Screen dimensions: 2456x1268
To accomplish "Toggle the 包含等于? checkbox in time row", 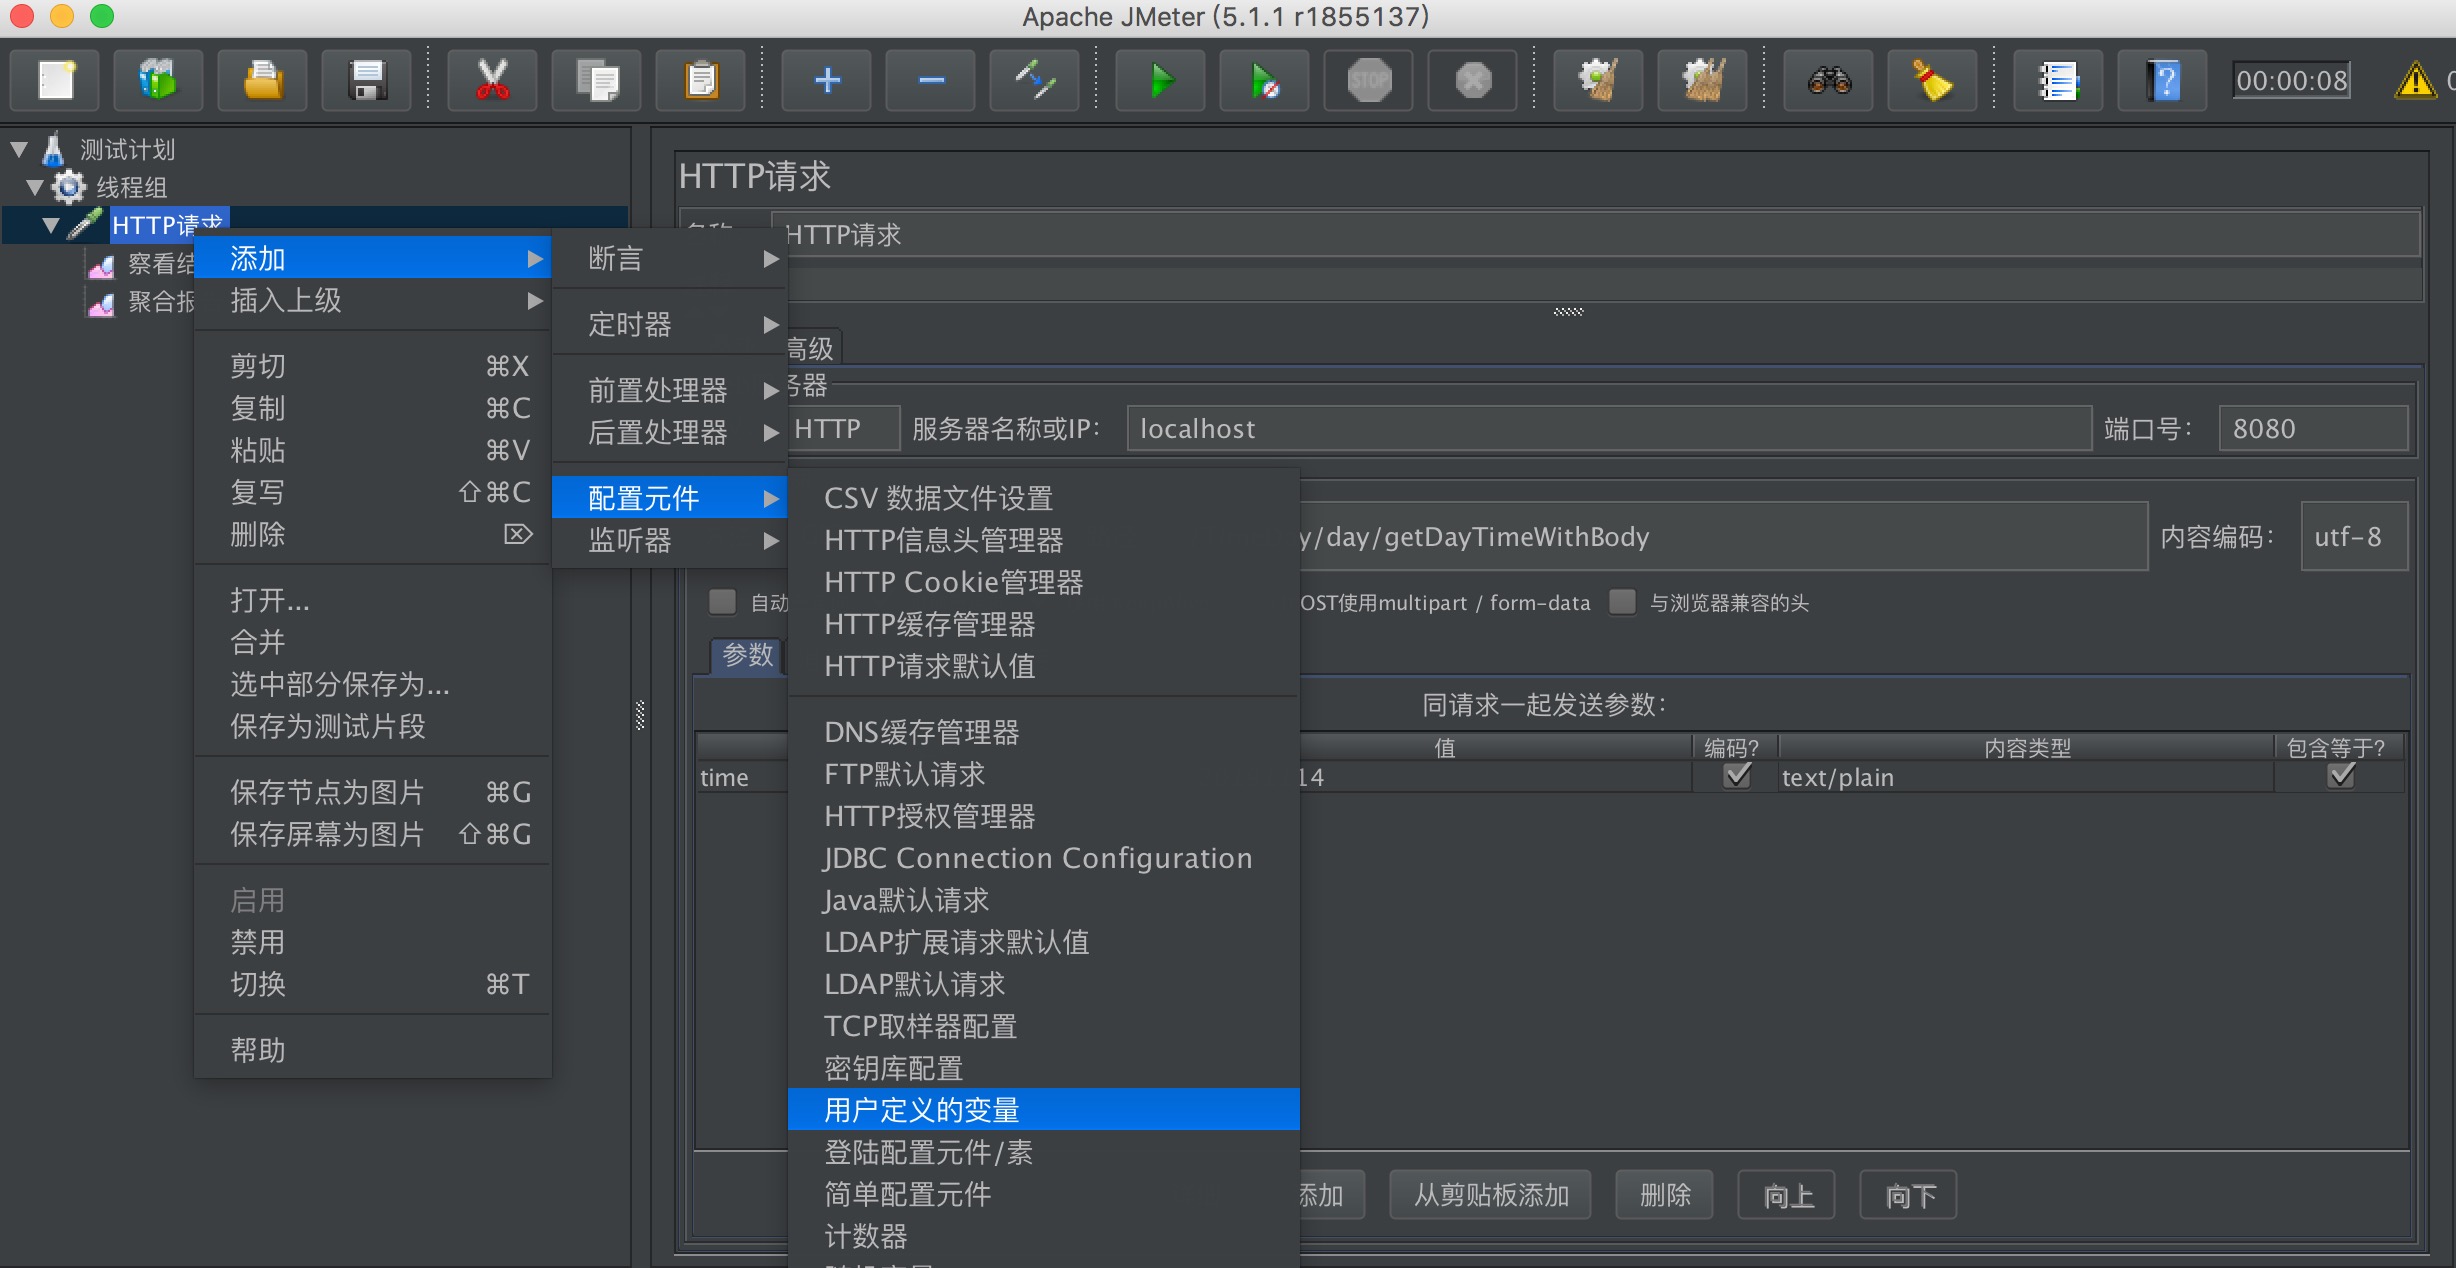I will (2341, 776).
